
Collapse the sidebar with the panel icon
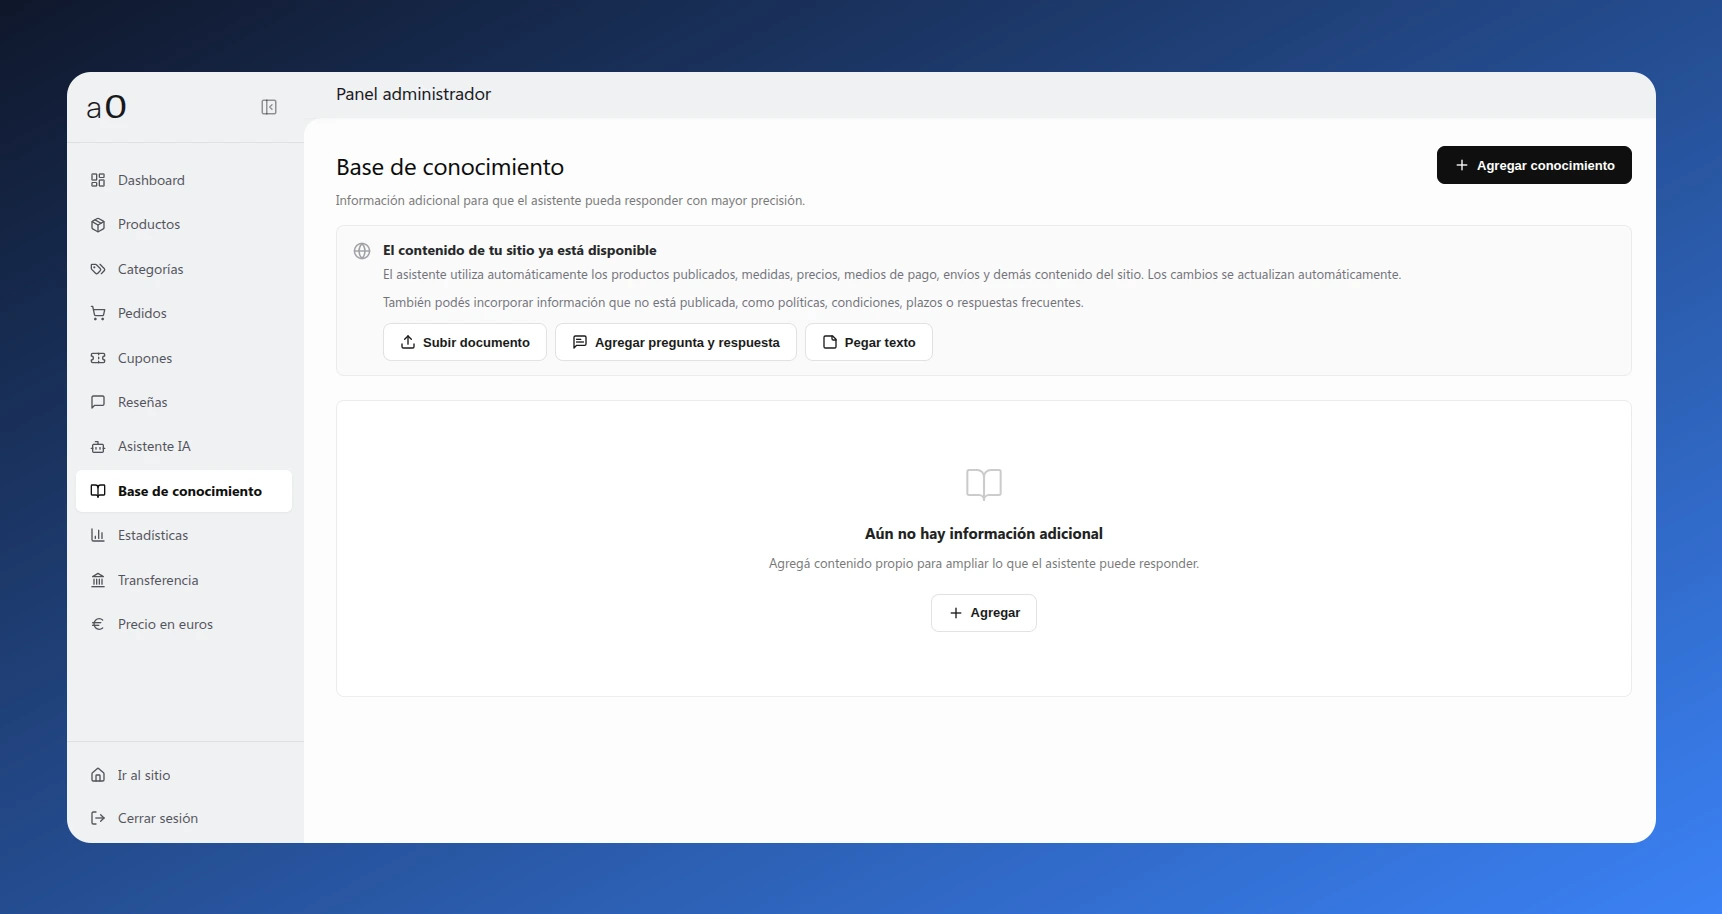tap(269, 107)
